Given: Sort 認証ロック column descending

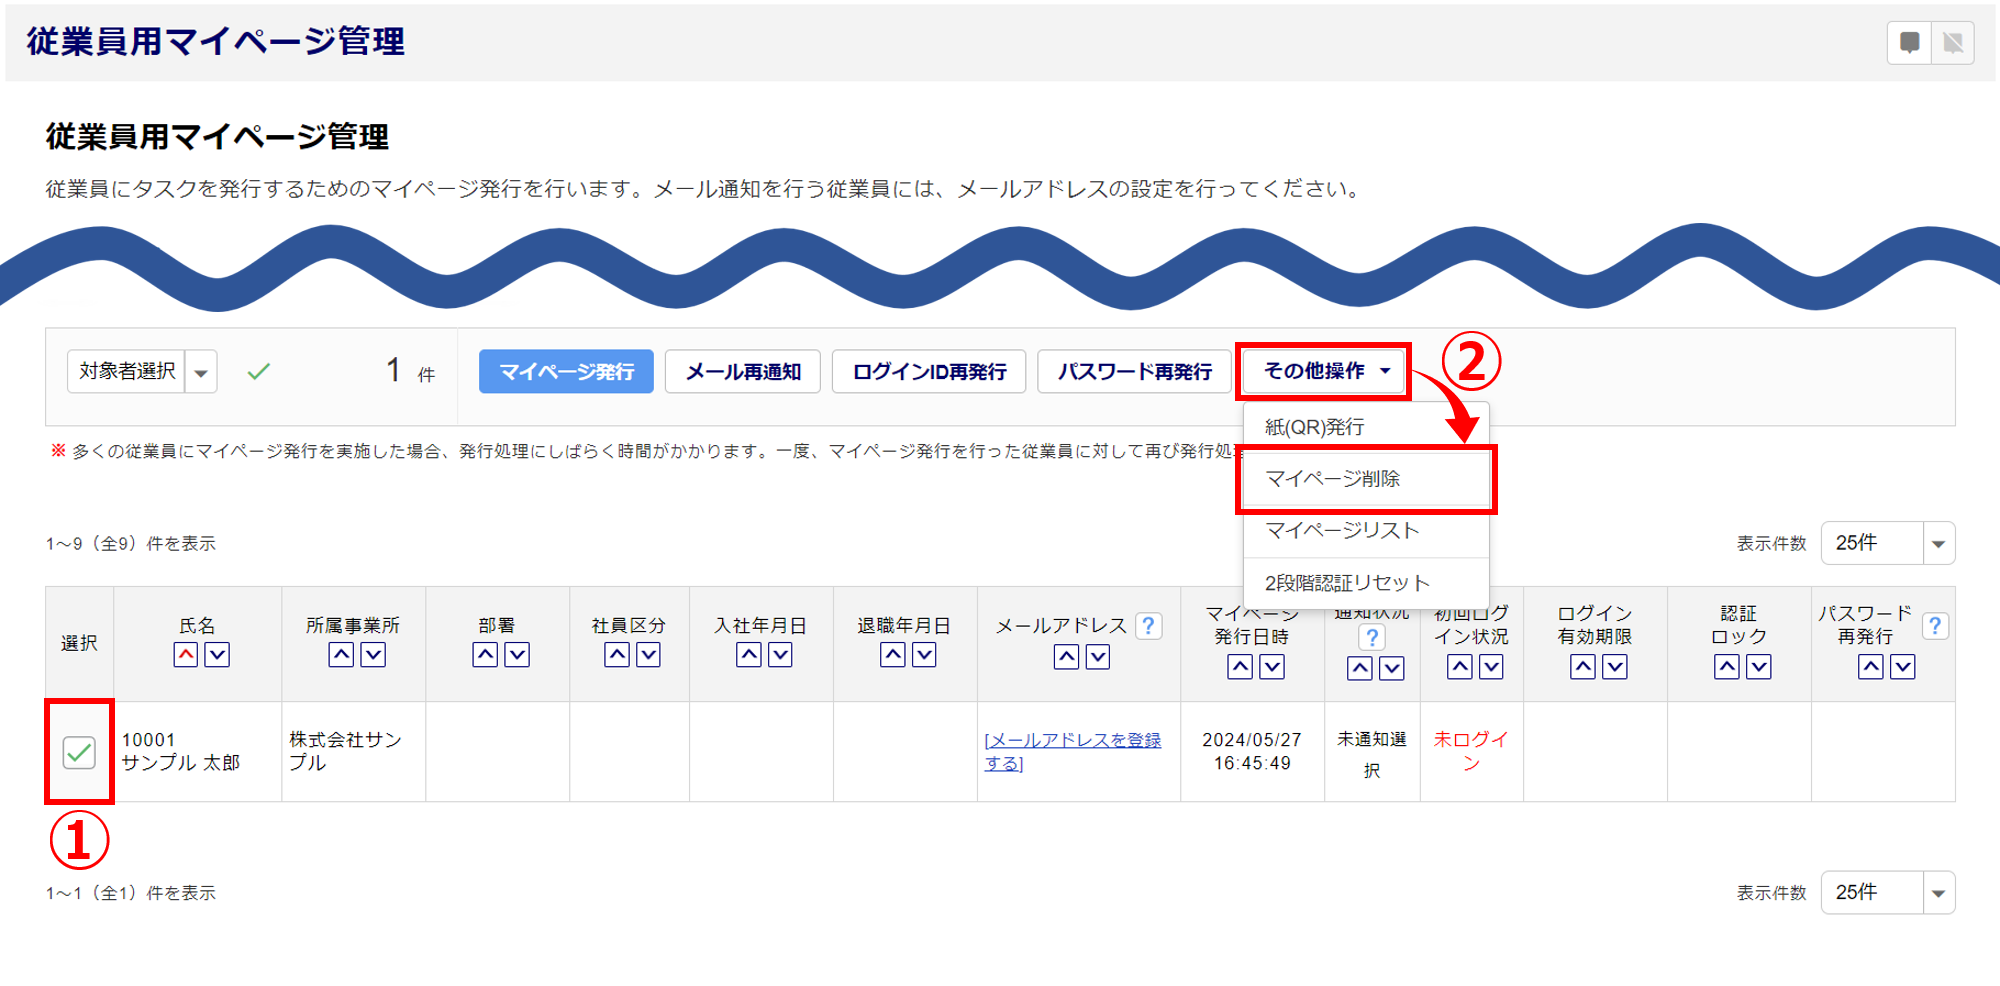Looking at the screenshot, I should point(1759,667).
